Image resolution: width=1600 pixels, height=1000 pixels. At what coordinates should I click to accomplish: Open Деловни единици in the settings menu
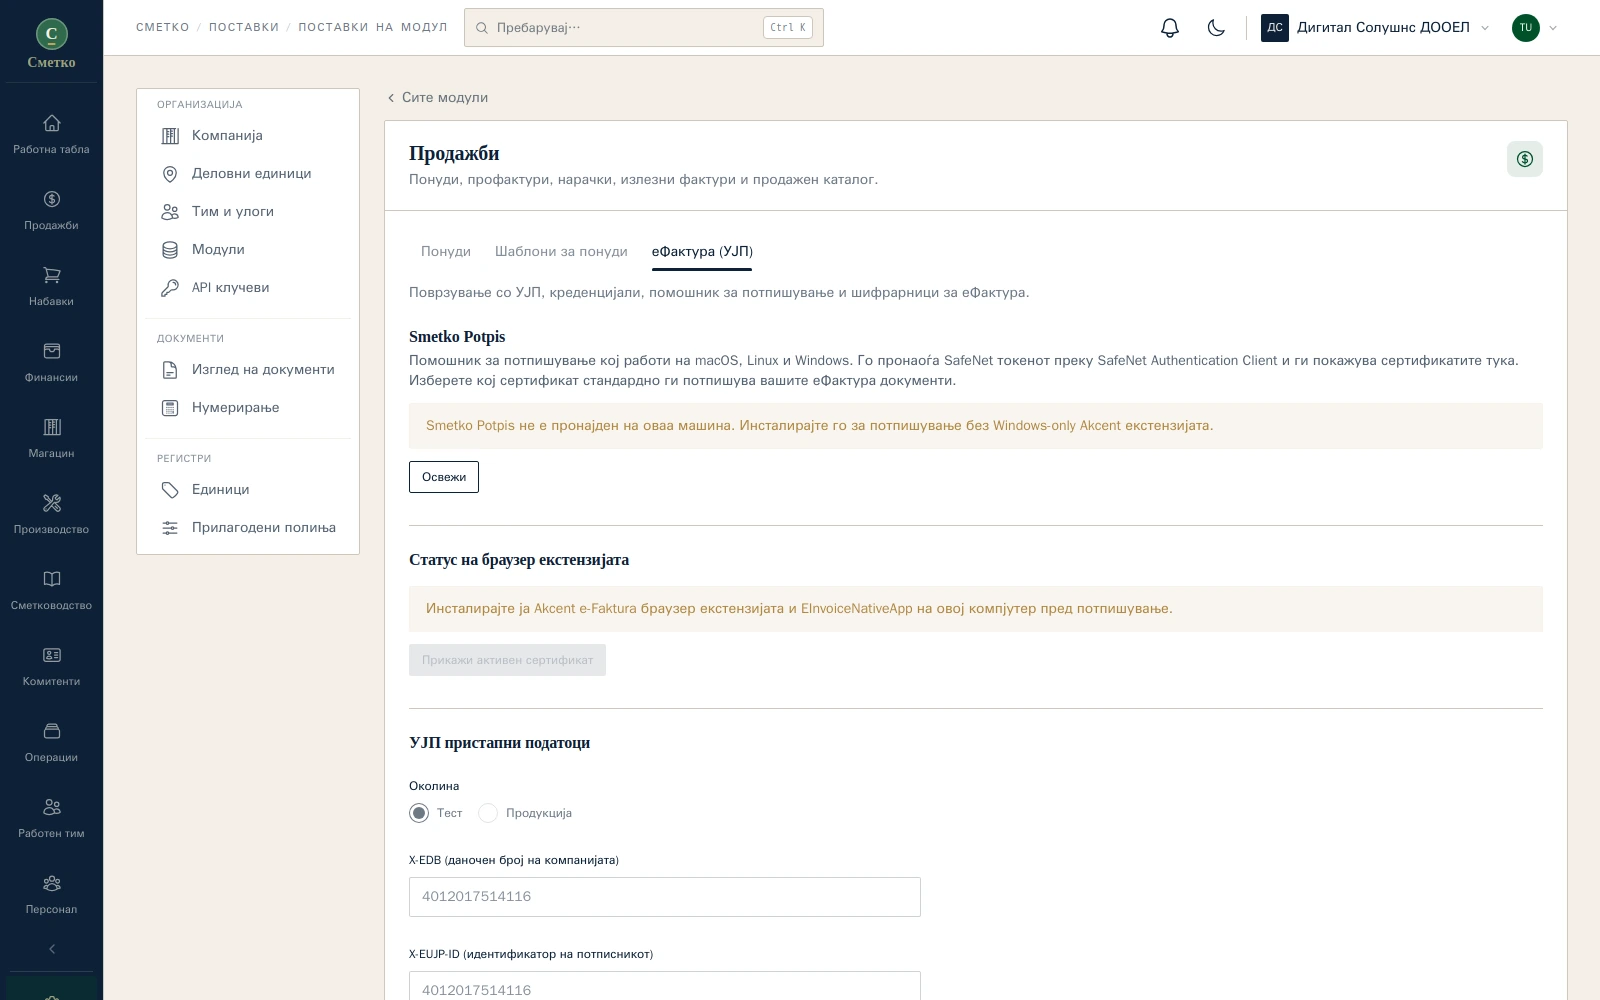(x=248, y=174)
